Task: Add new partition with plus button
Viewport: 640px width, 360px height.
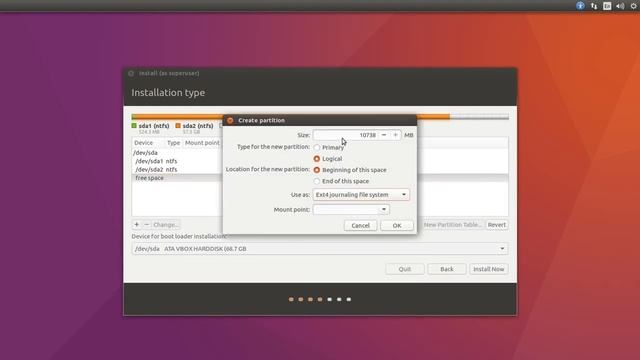Action: [x=137, y=224]
